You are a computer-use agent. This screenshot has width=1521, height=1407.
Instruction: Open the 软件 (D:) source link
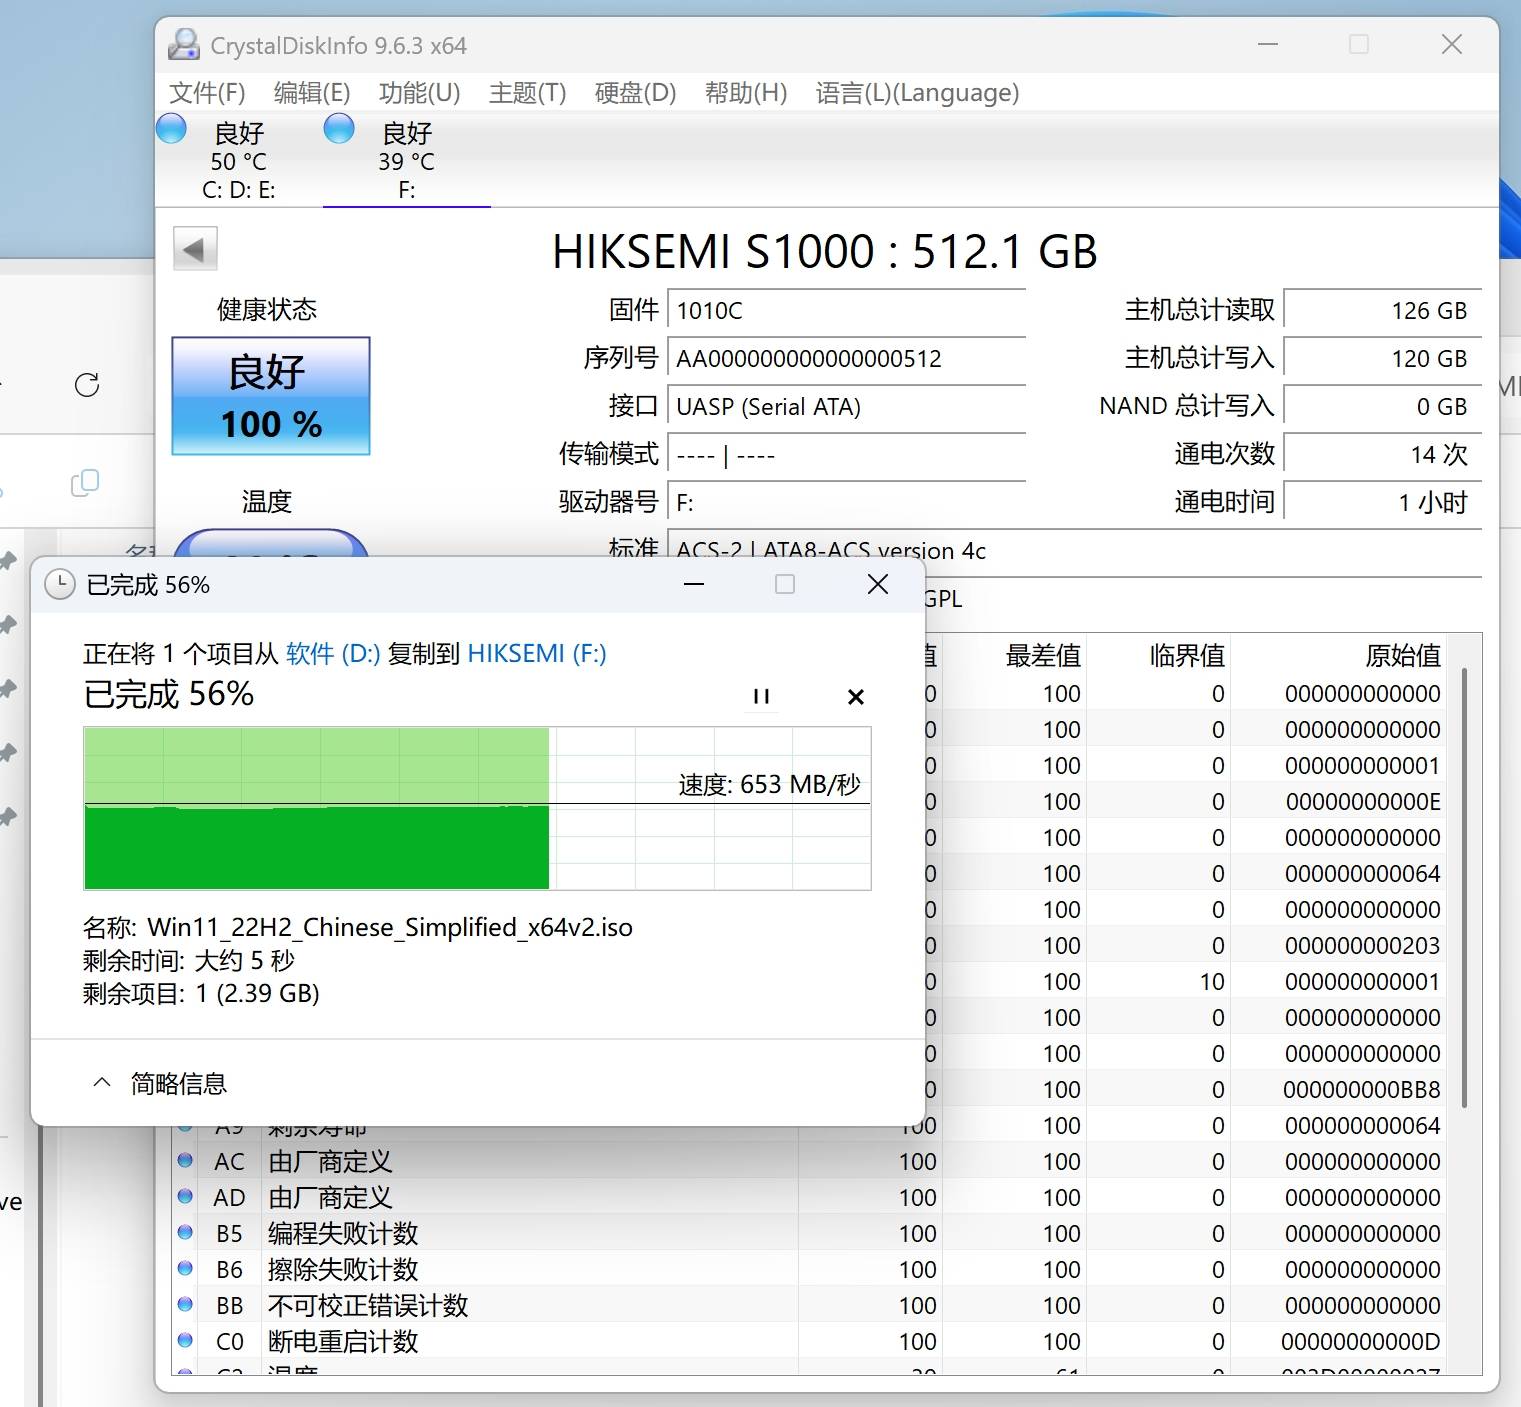pyautogui.click(x=333, y=654)
